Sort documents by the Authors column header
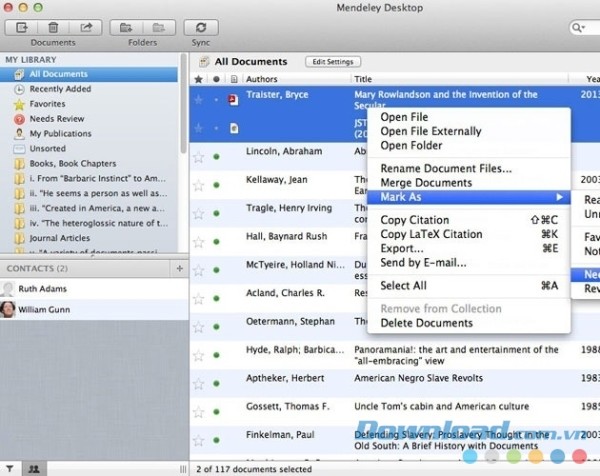 pyautogui.click(x=295, y=79)
